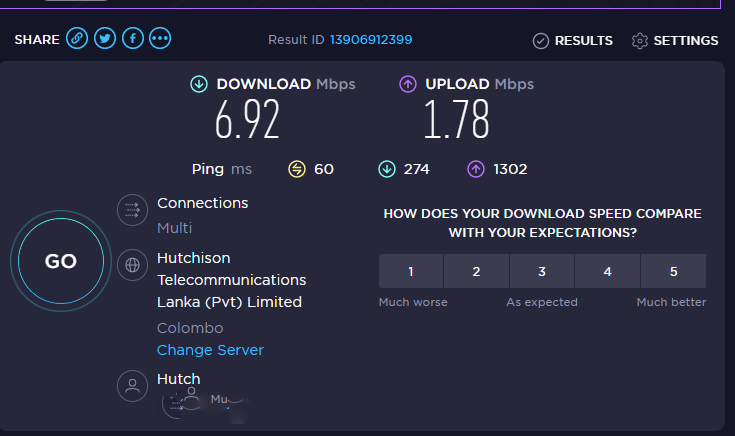
Task: Click the server globe icon
Action: 133,265
